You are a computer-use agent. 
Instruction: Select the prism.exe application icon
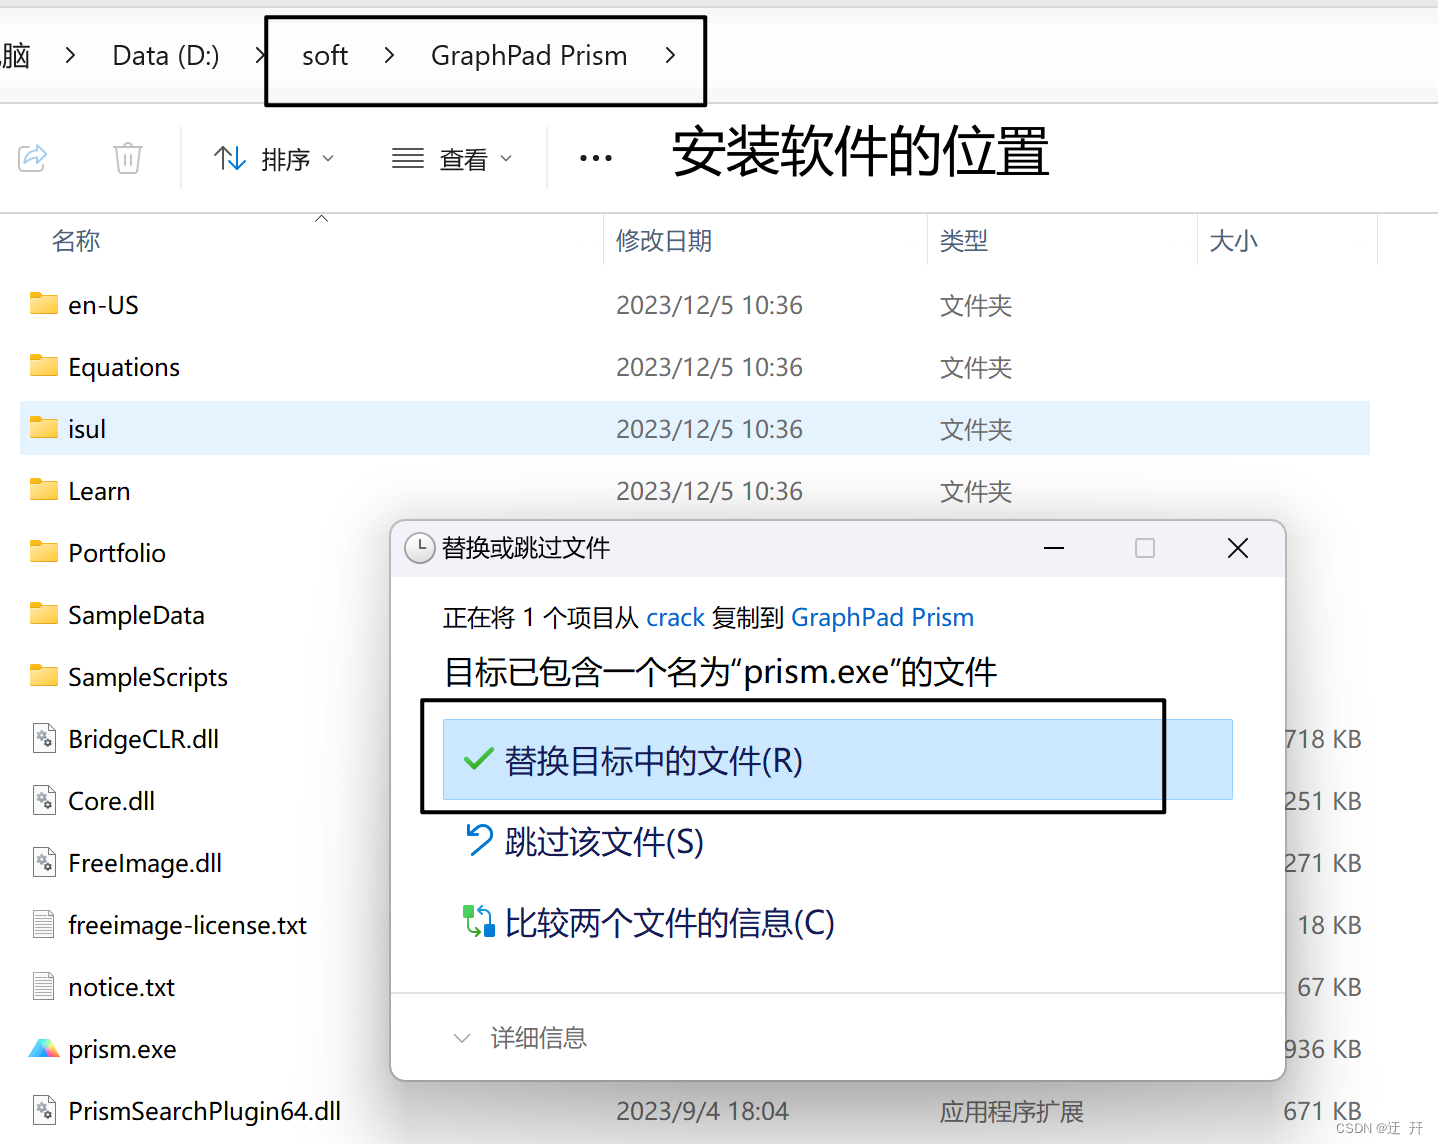44,1048
